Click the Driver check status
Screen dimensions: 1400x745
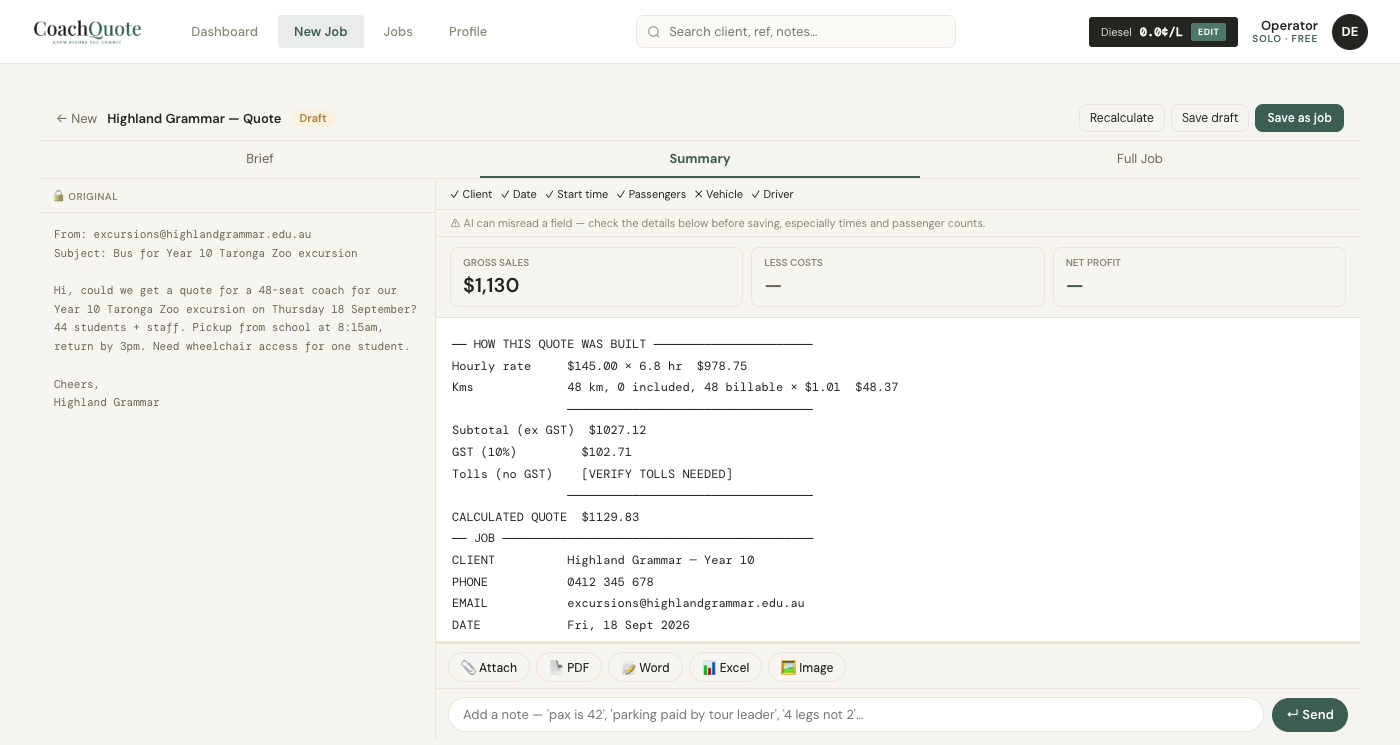(x=773, y=194)
